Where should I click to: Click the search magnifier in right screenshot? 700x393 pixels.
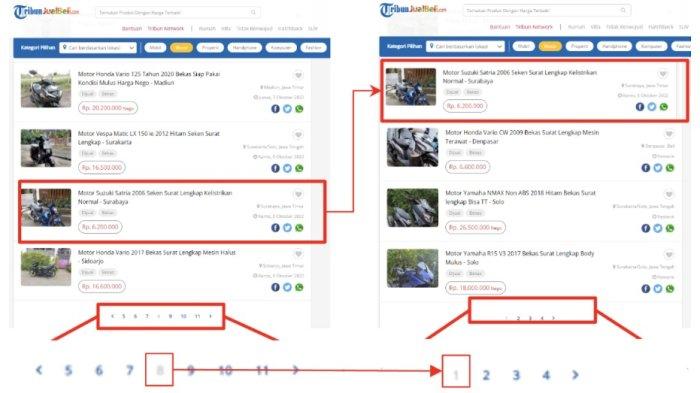pos(623,10)
